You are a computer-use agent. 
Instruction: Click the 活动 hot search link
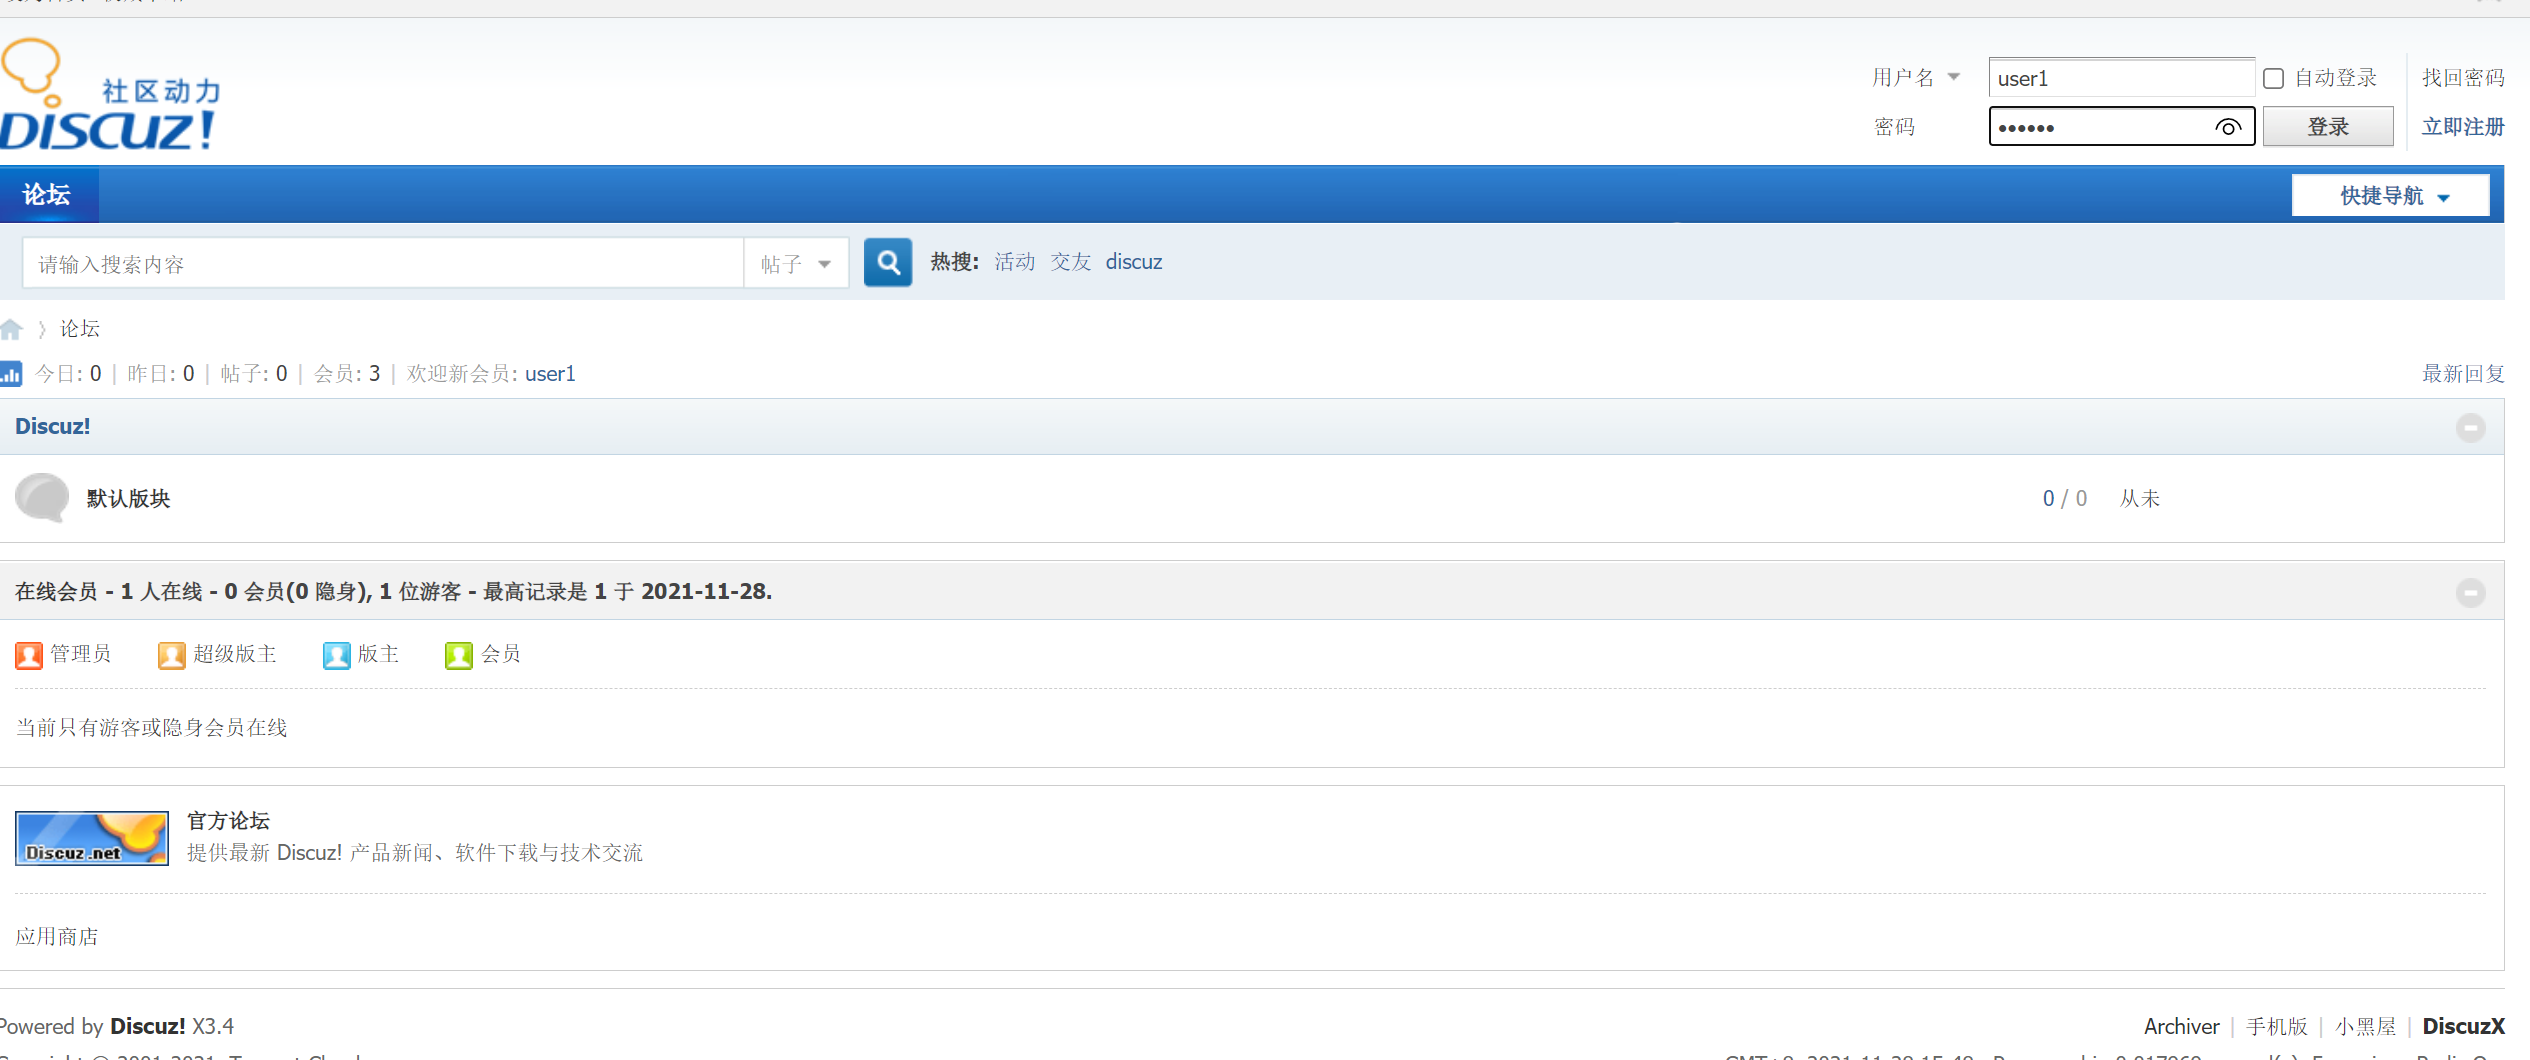point(1015,262)
